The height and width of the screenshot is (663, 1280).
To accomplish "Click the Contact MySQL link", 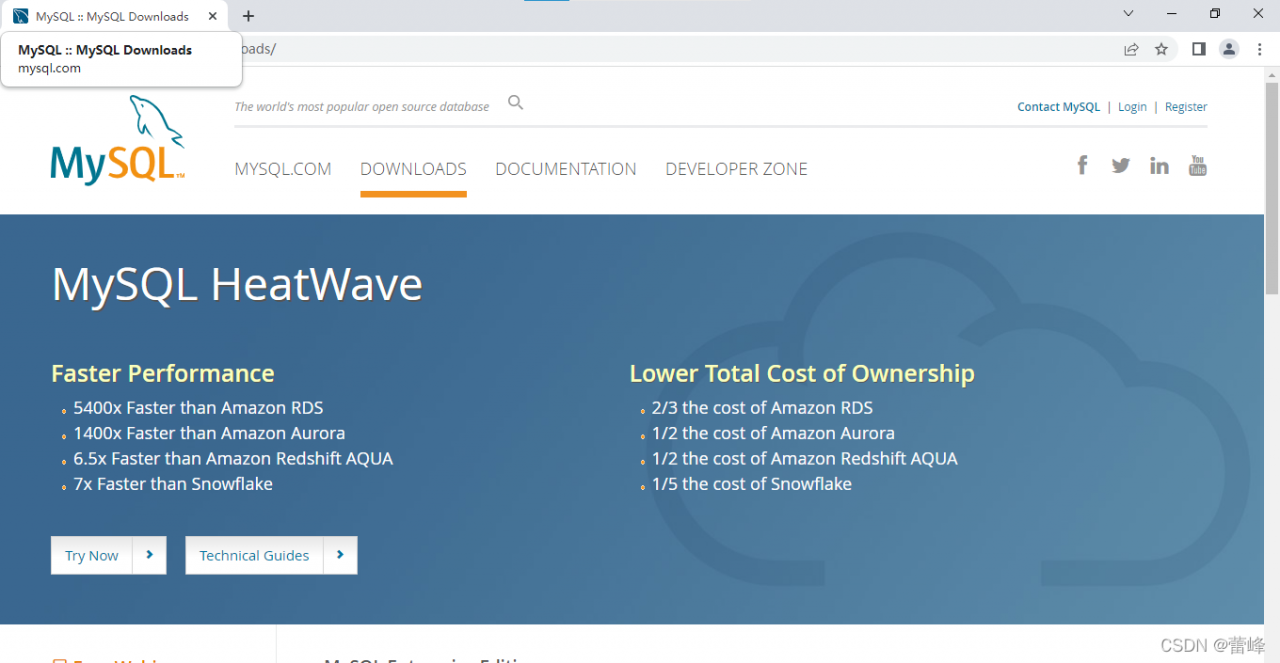I will [1058, 107].
